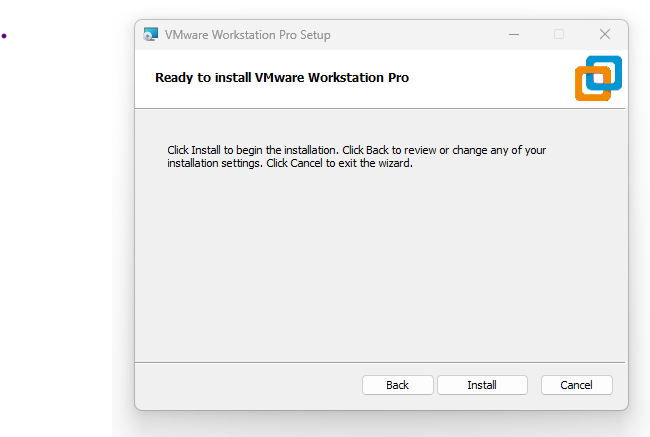Click the installer icon in the title bar
Image resolution: width=650 pixels, height=437 pixels.
[150, 34]
